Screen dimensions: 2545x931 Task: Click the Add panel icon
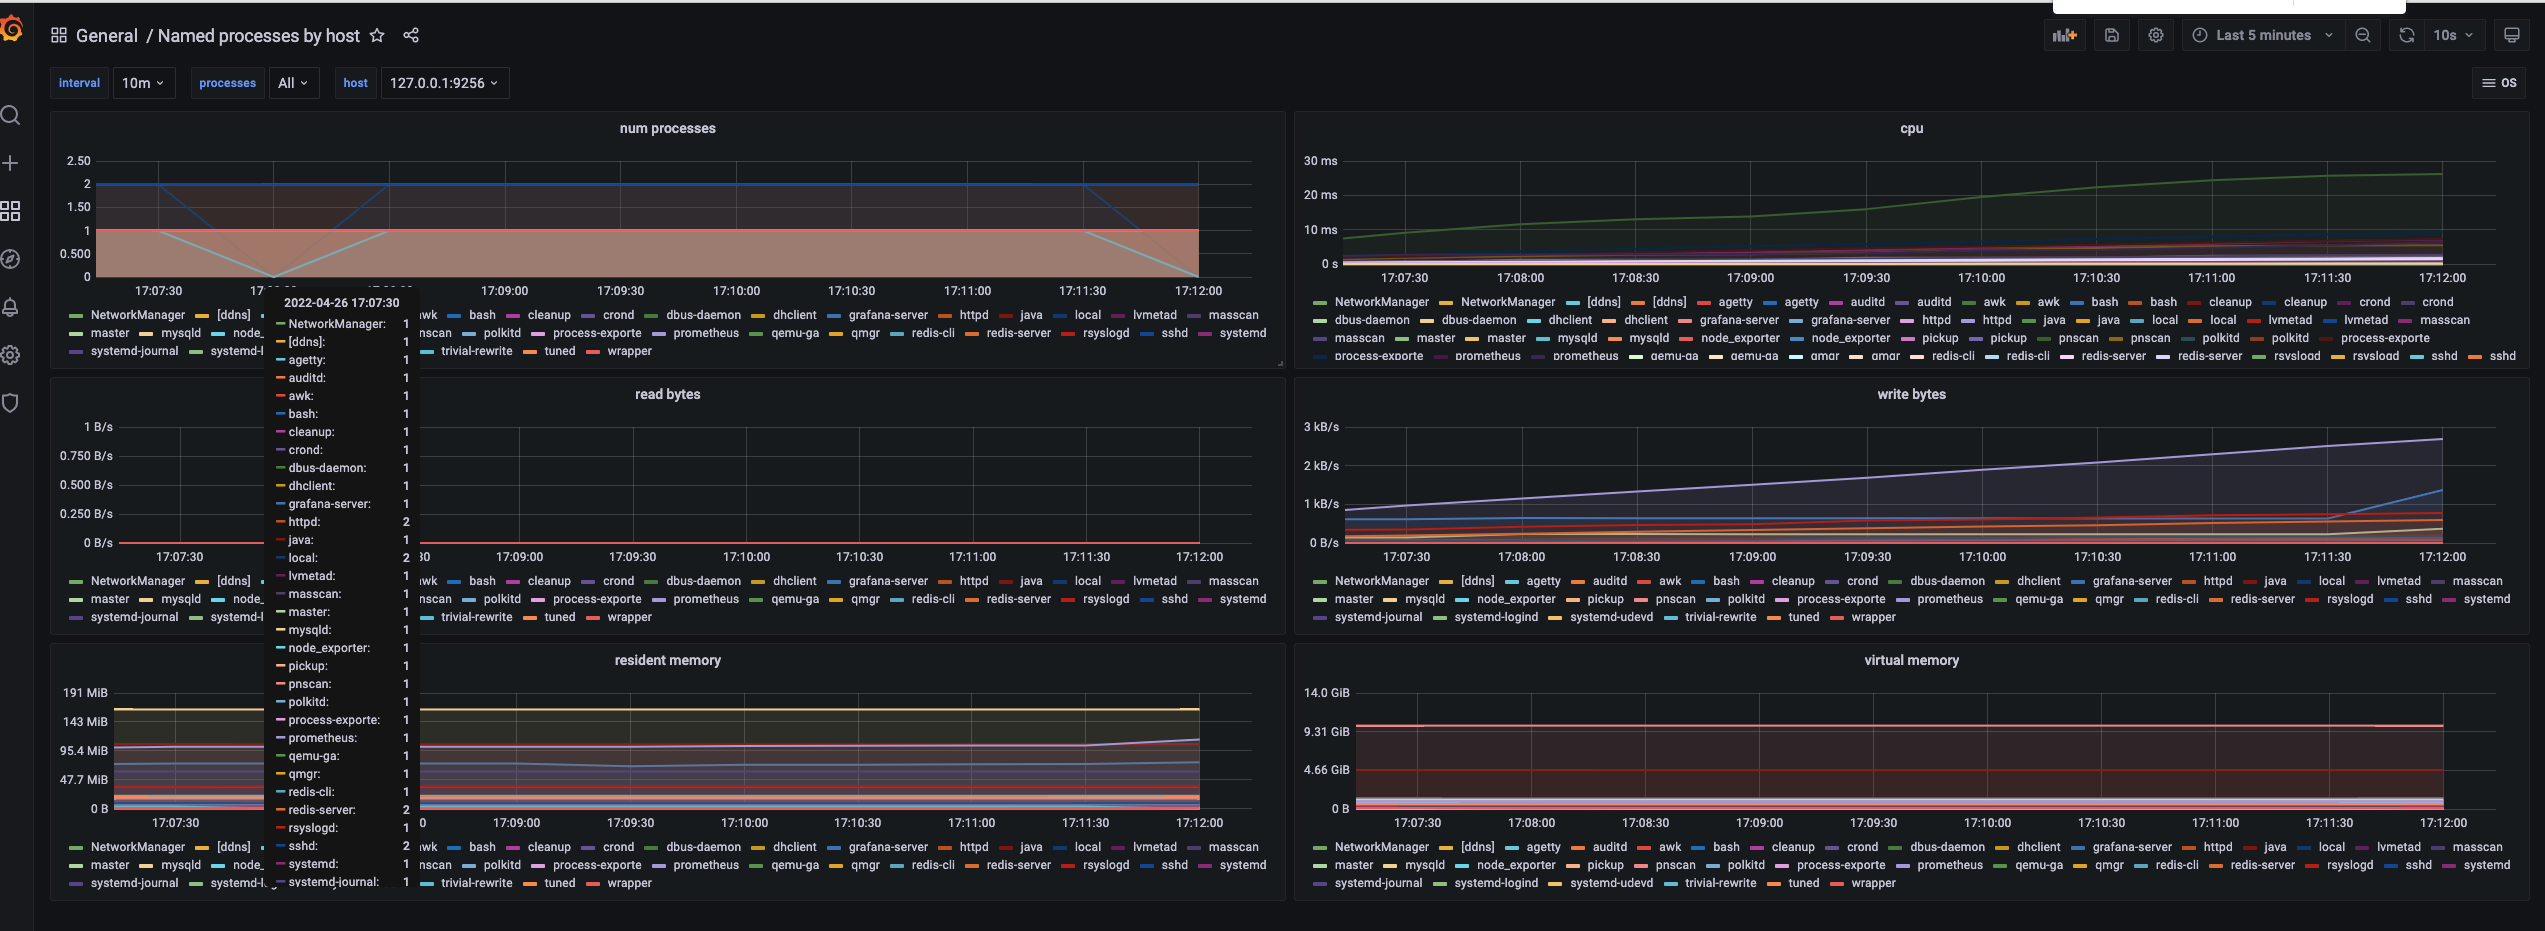pyautogui.click(x=2065, y=35)
